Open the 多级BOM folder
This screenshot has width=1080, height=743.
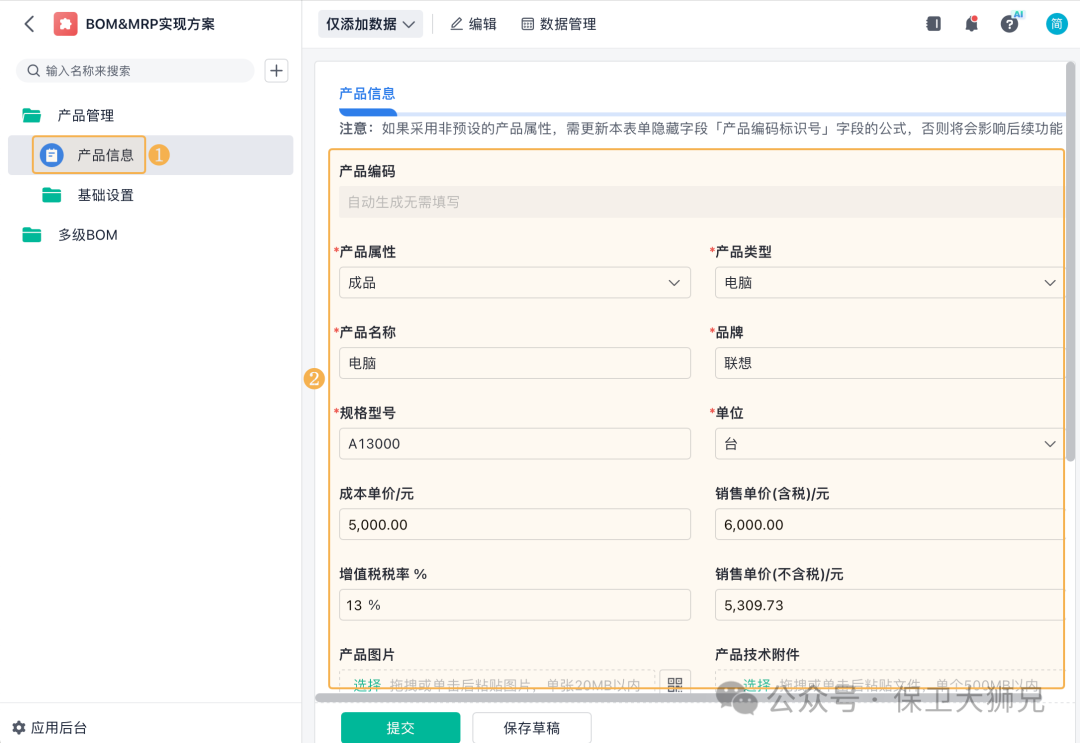(x=87, y=235)
